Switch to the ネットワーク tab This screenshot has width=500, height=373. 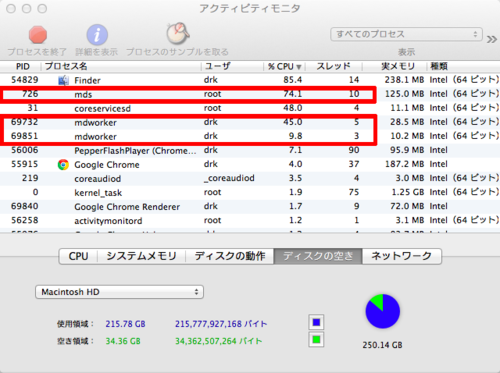coord(402,256)
